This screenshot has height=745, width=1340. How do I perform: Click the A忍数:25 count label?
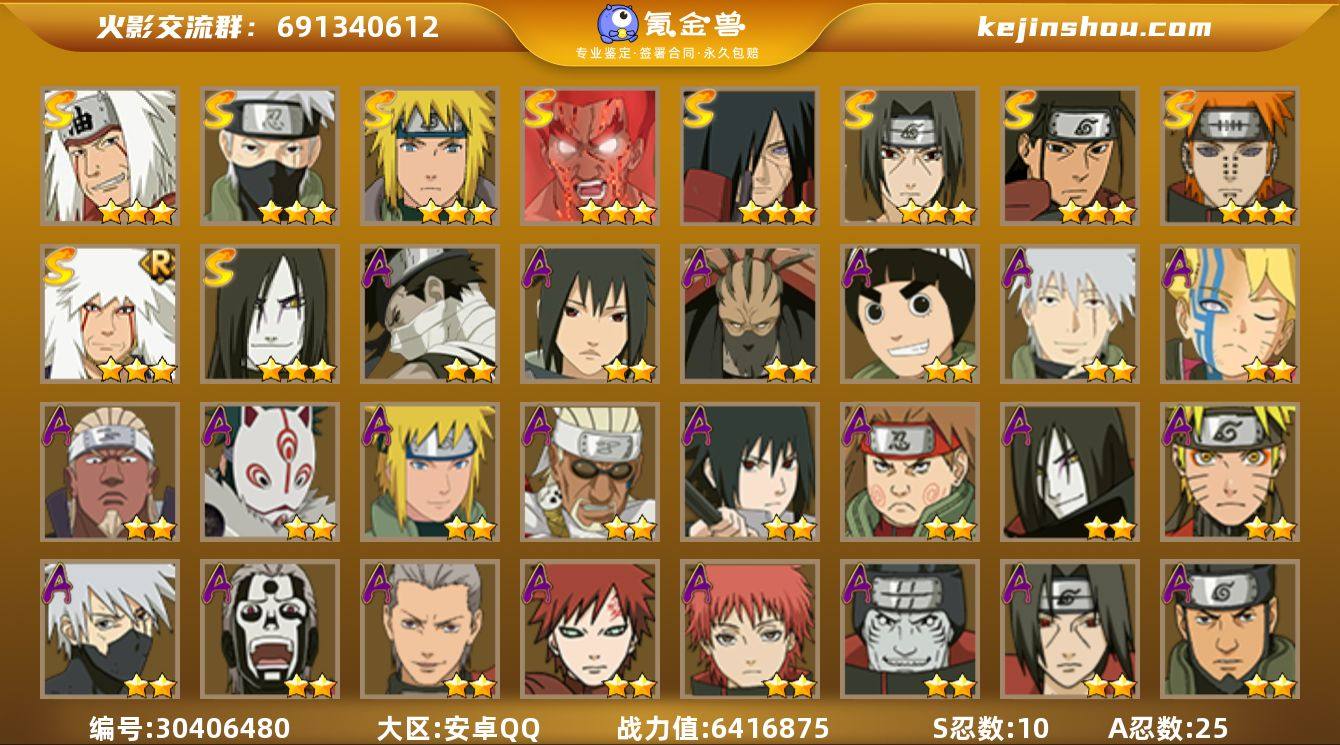click(1168, 728)
